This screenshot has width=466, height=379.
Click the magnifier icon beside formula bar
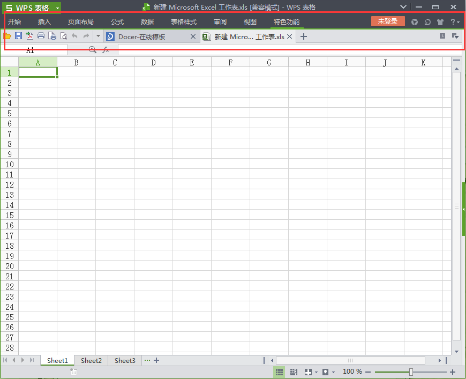pyautogui.click(x=92, y=50)
